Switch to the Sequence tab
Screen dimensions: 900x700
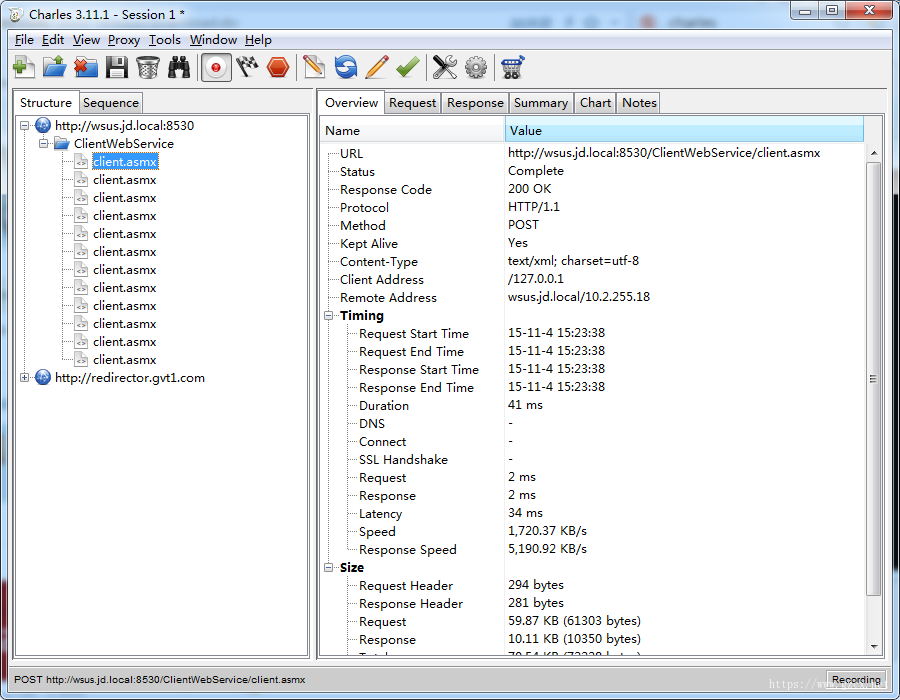tap(111, 103)
